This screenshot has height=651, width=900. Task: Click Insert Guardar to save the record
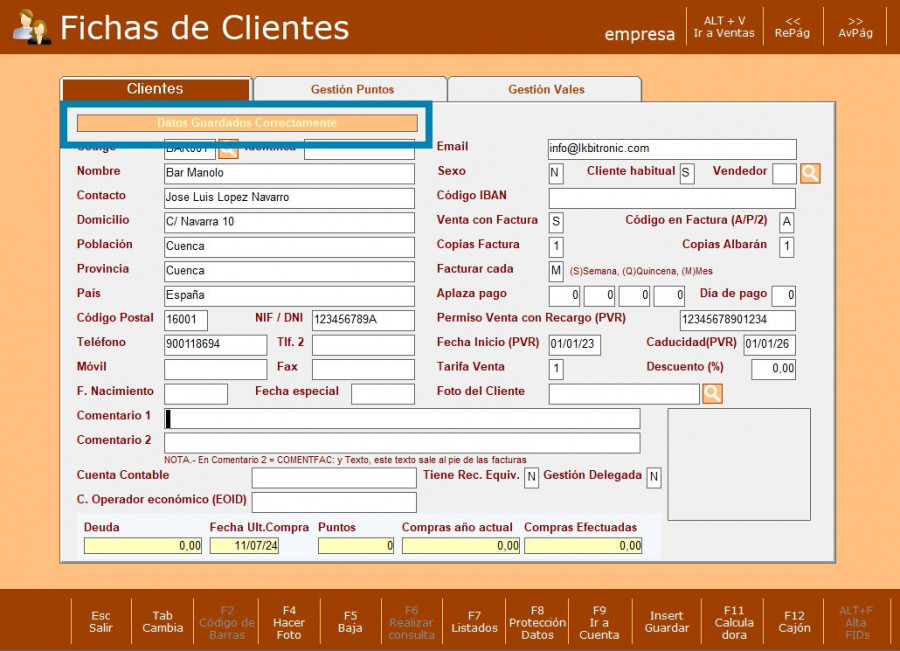(x=666, y=622)
